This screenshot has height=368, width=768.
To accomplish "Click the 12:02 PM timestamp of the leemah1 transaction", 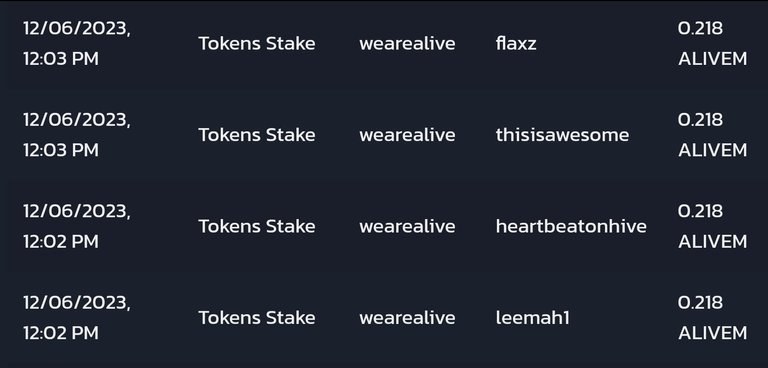I will (61, 333).
